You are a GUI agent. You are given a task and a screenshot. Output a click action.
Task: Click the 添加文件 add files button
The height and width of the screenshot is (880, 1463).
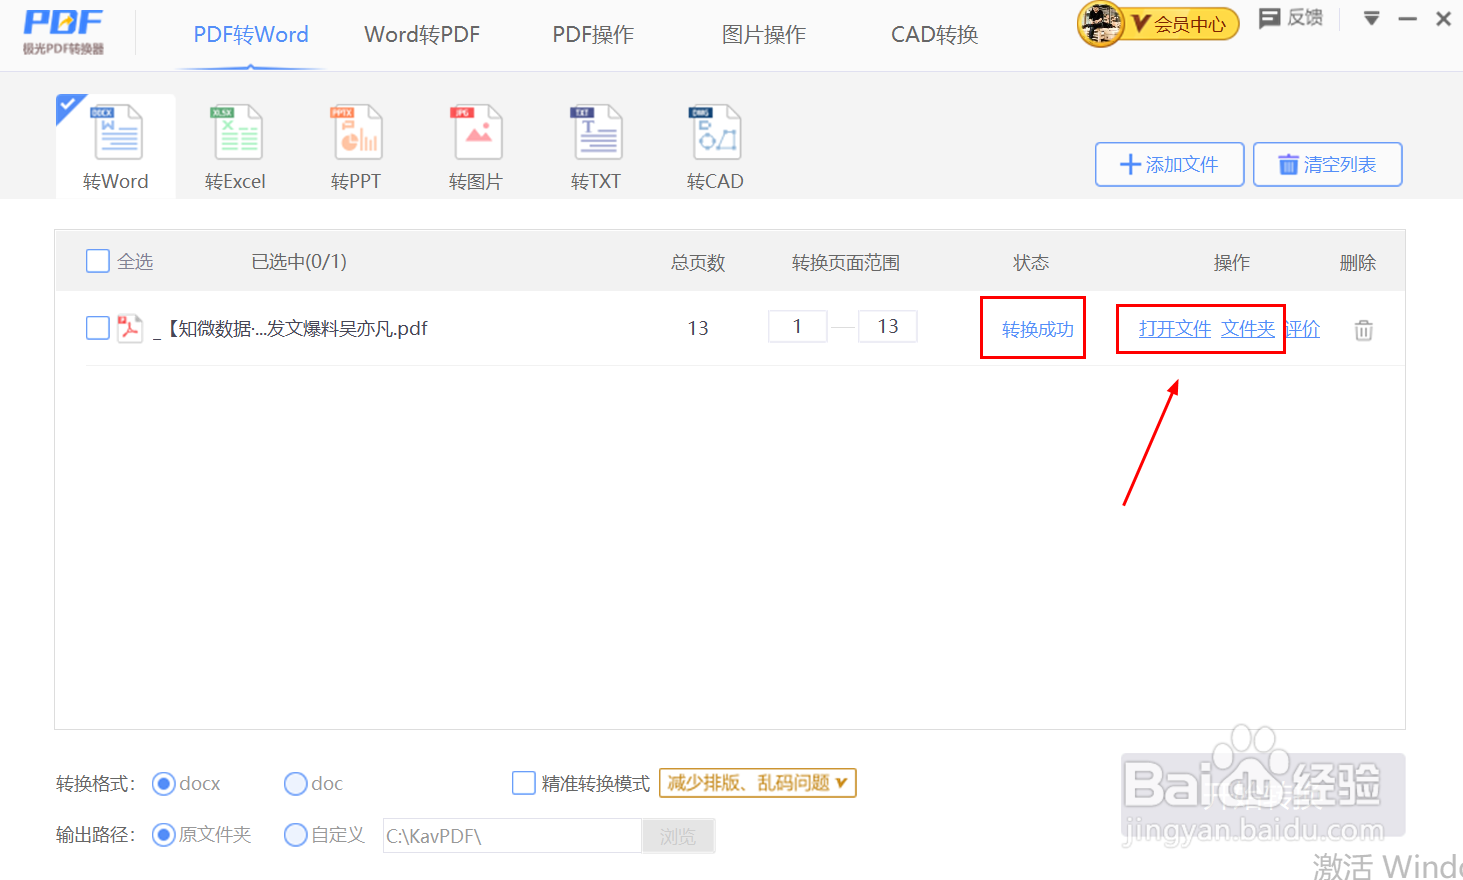[x=1169, y=164]
